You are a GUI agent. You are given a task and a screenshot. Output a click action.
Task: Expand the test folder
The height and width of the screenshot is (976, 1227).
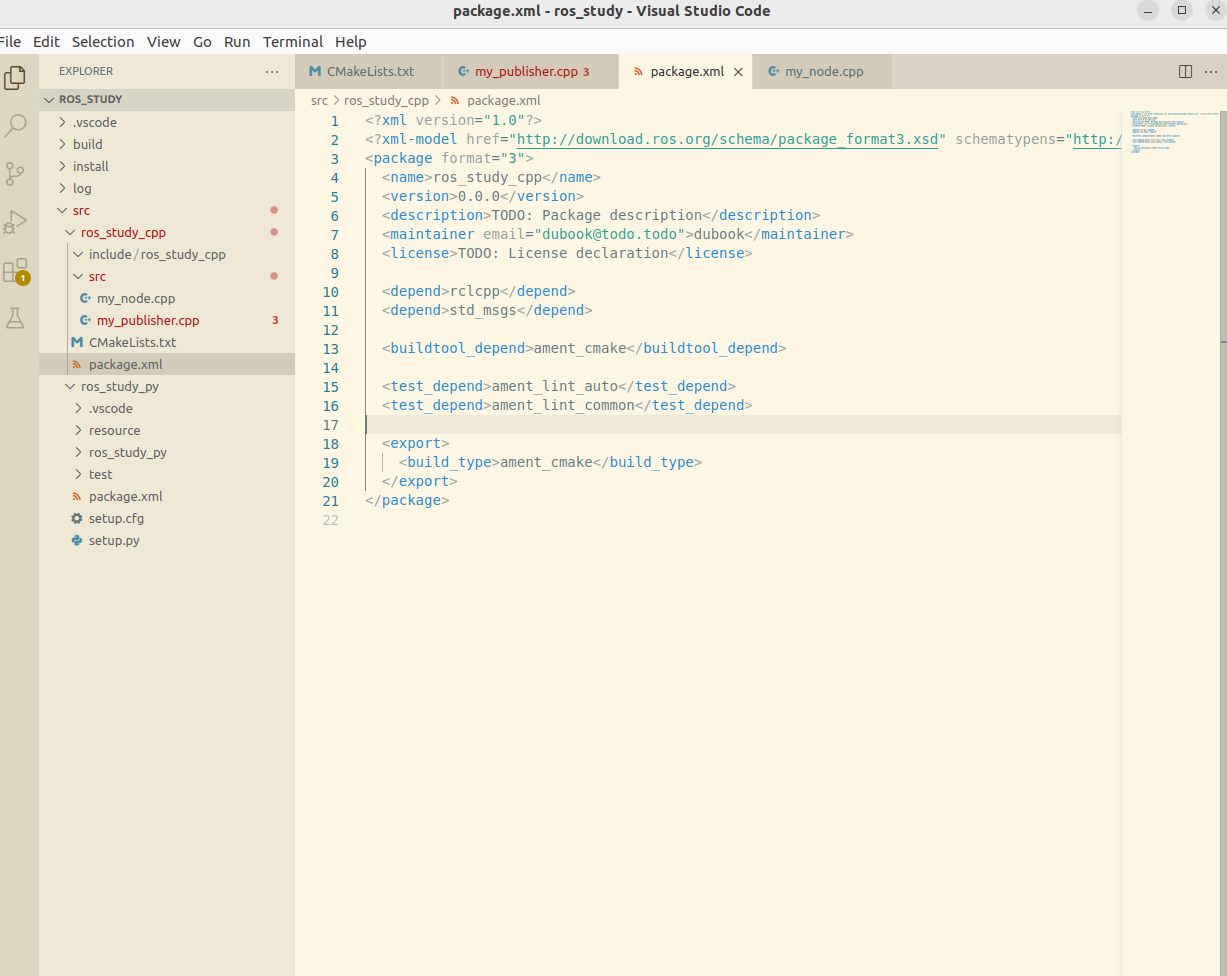167,474
